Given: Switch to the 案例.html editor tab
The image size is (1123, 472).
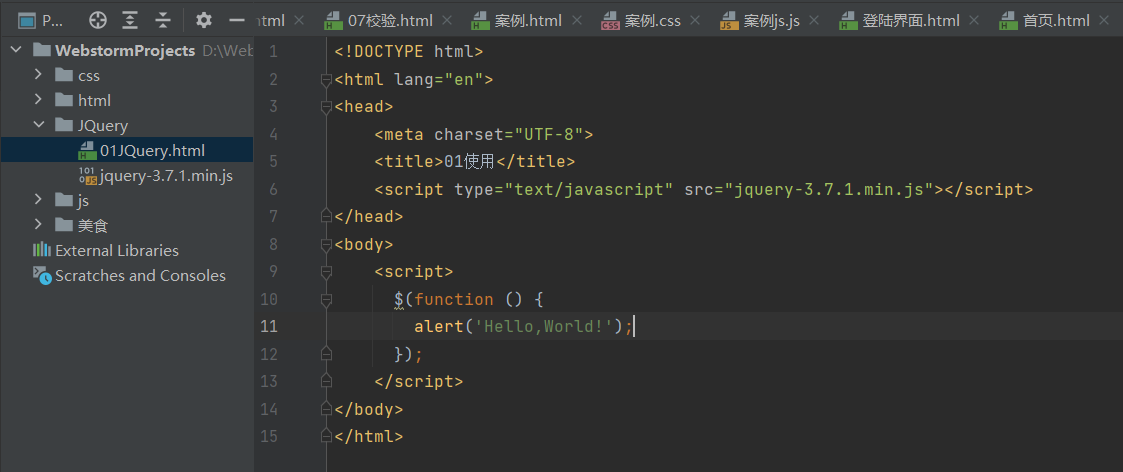Looking at the screenshot, I should pos(528,21).
